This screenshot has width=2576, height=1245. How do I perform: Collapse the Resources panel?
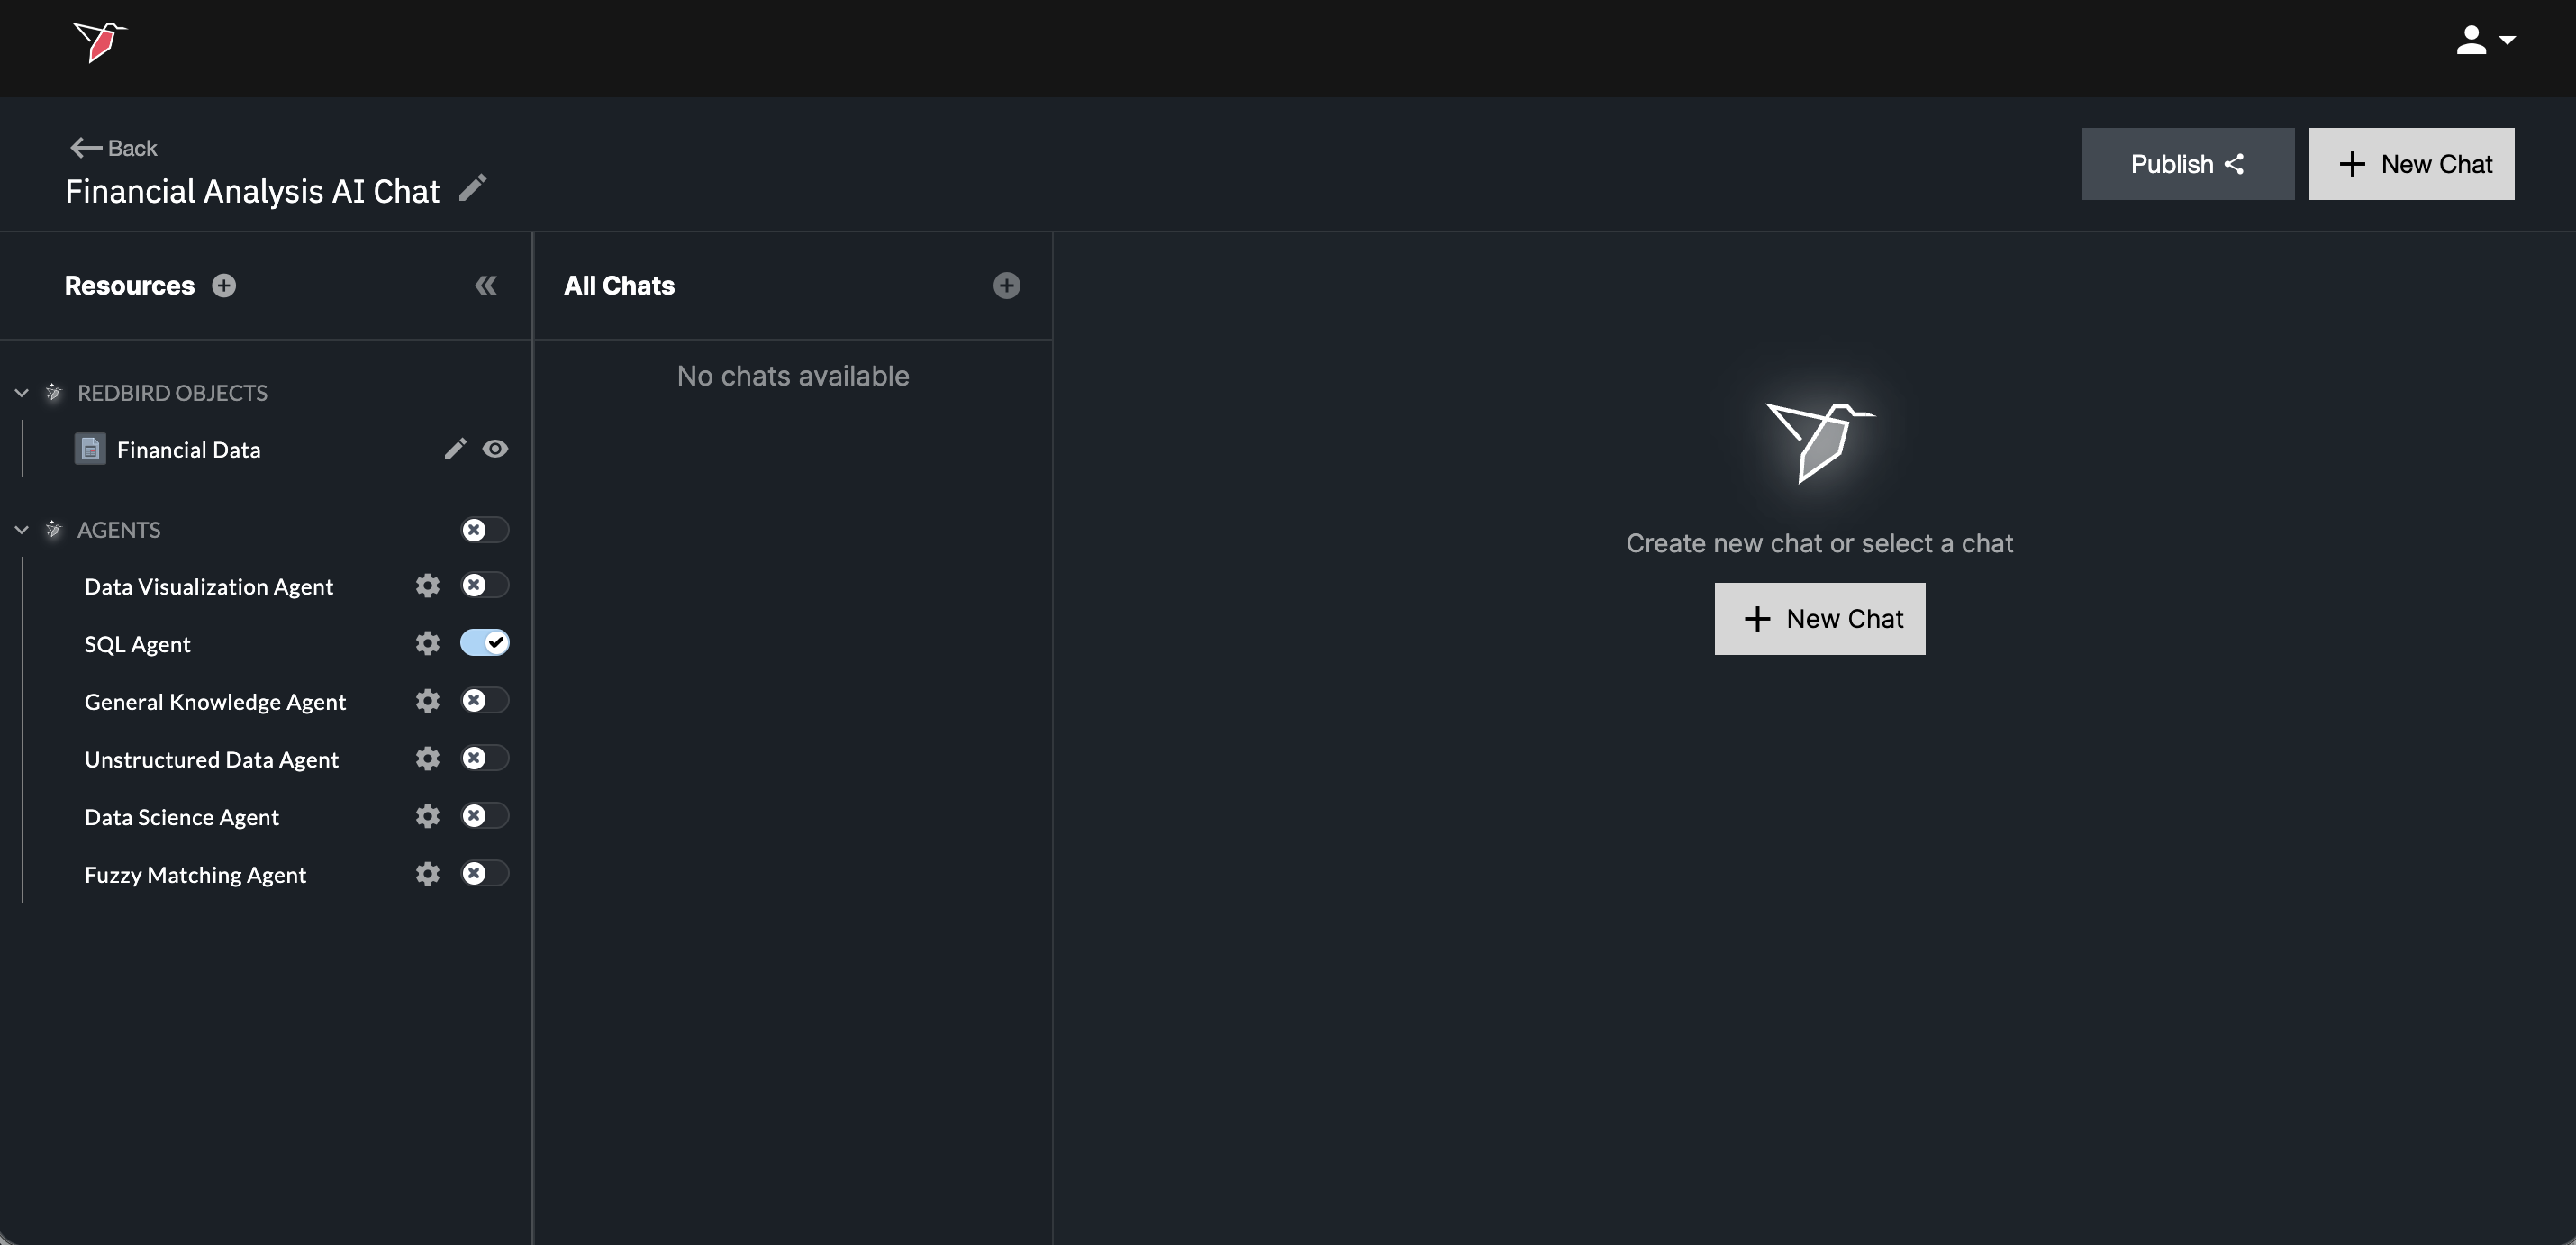486,286
